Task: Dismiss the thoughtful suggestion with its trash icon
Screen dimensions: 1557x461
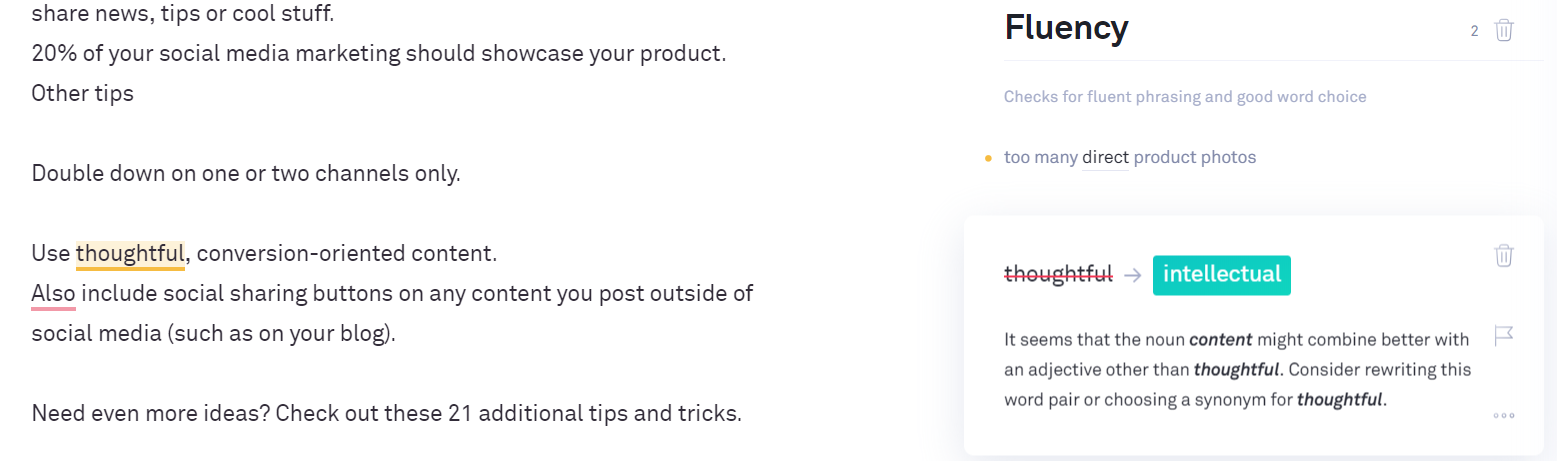Action: point(1504,256)
